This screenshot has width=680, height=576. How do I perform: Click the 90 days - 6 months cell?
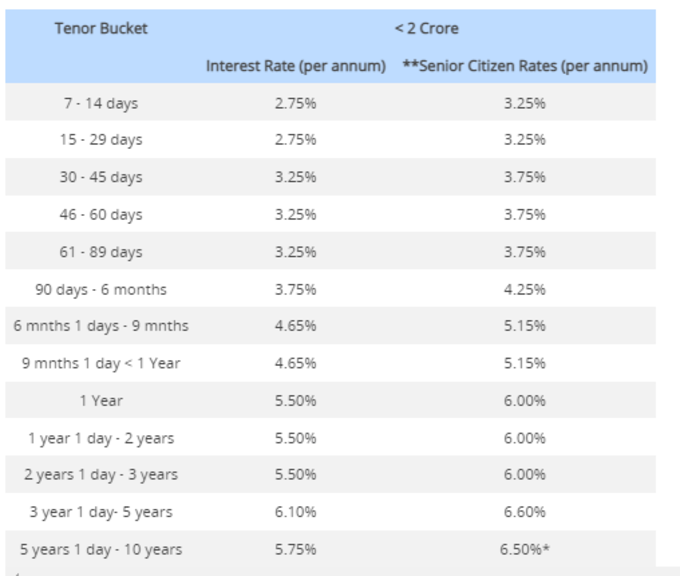[101, 289]
